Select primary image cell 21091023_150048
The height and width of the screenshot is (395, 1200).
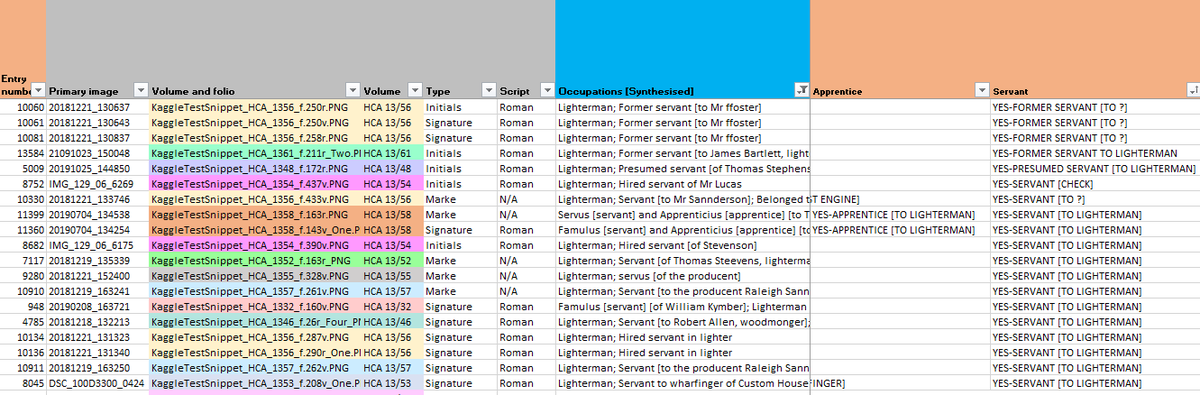(x=98, y=153)
